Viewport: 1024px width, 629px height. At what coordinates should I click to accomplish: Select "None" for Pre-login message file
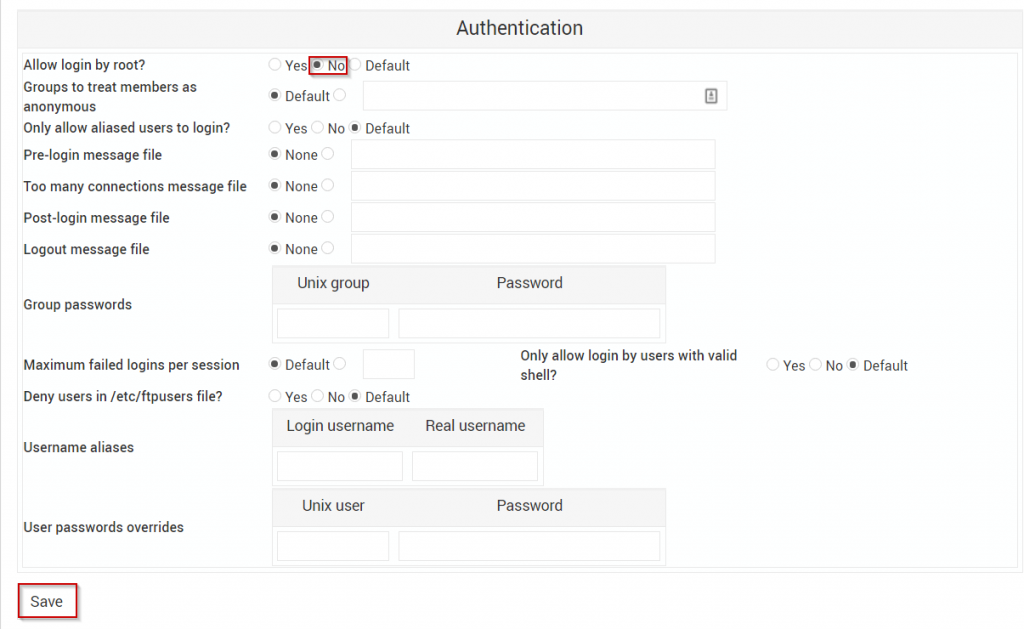click(276, 155)
